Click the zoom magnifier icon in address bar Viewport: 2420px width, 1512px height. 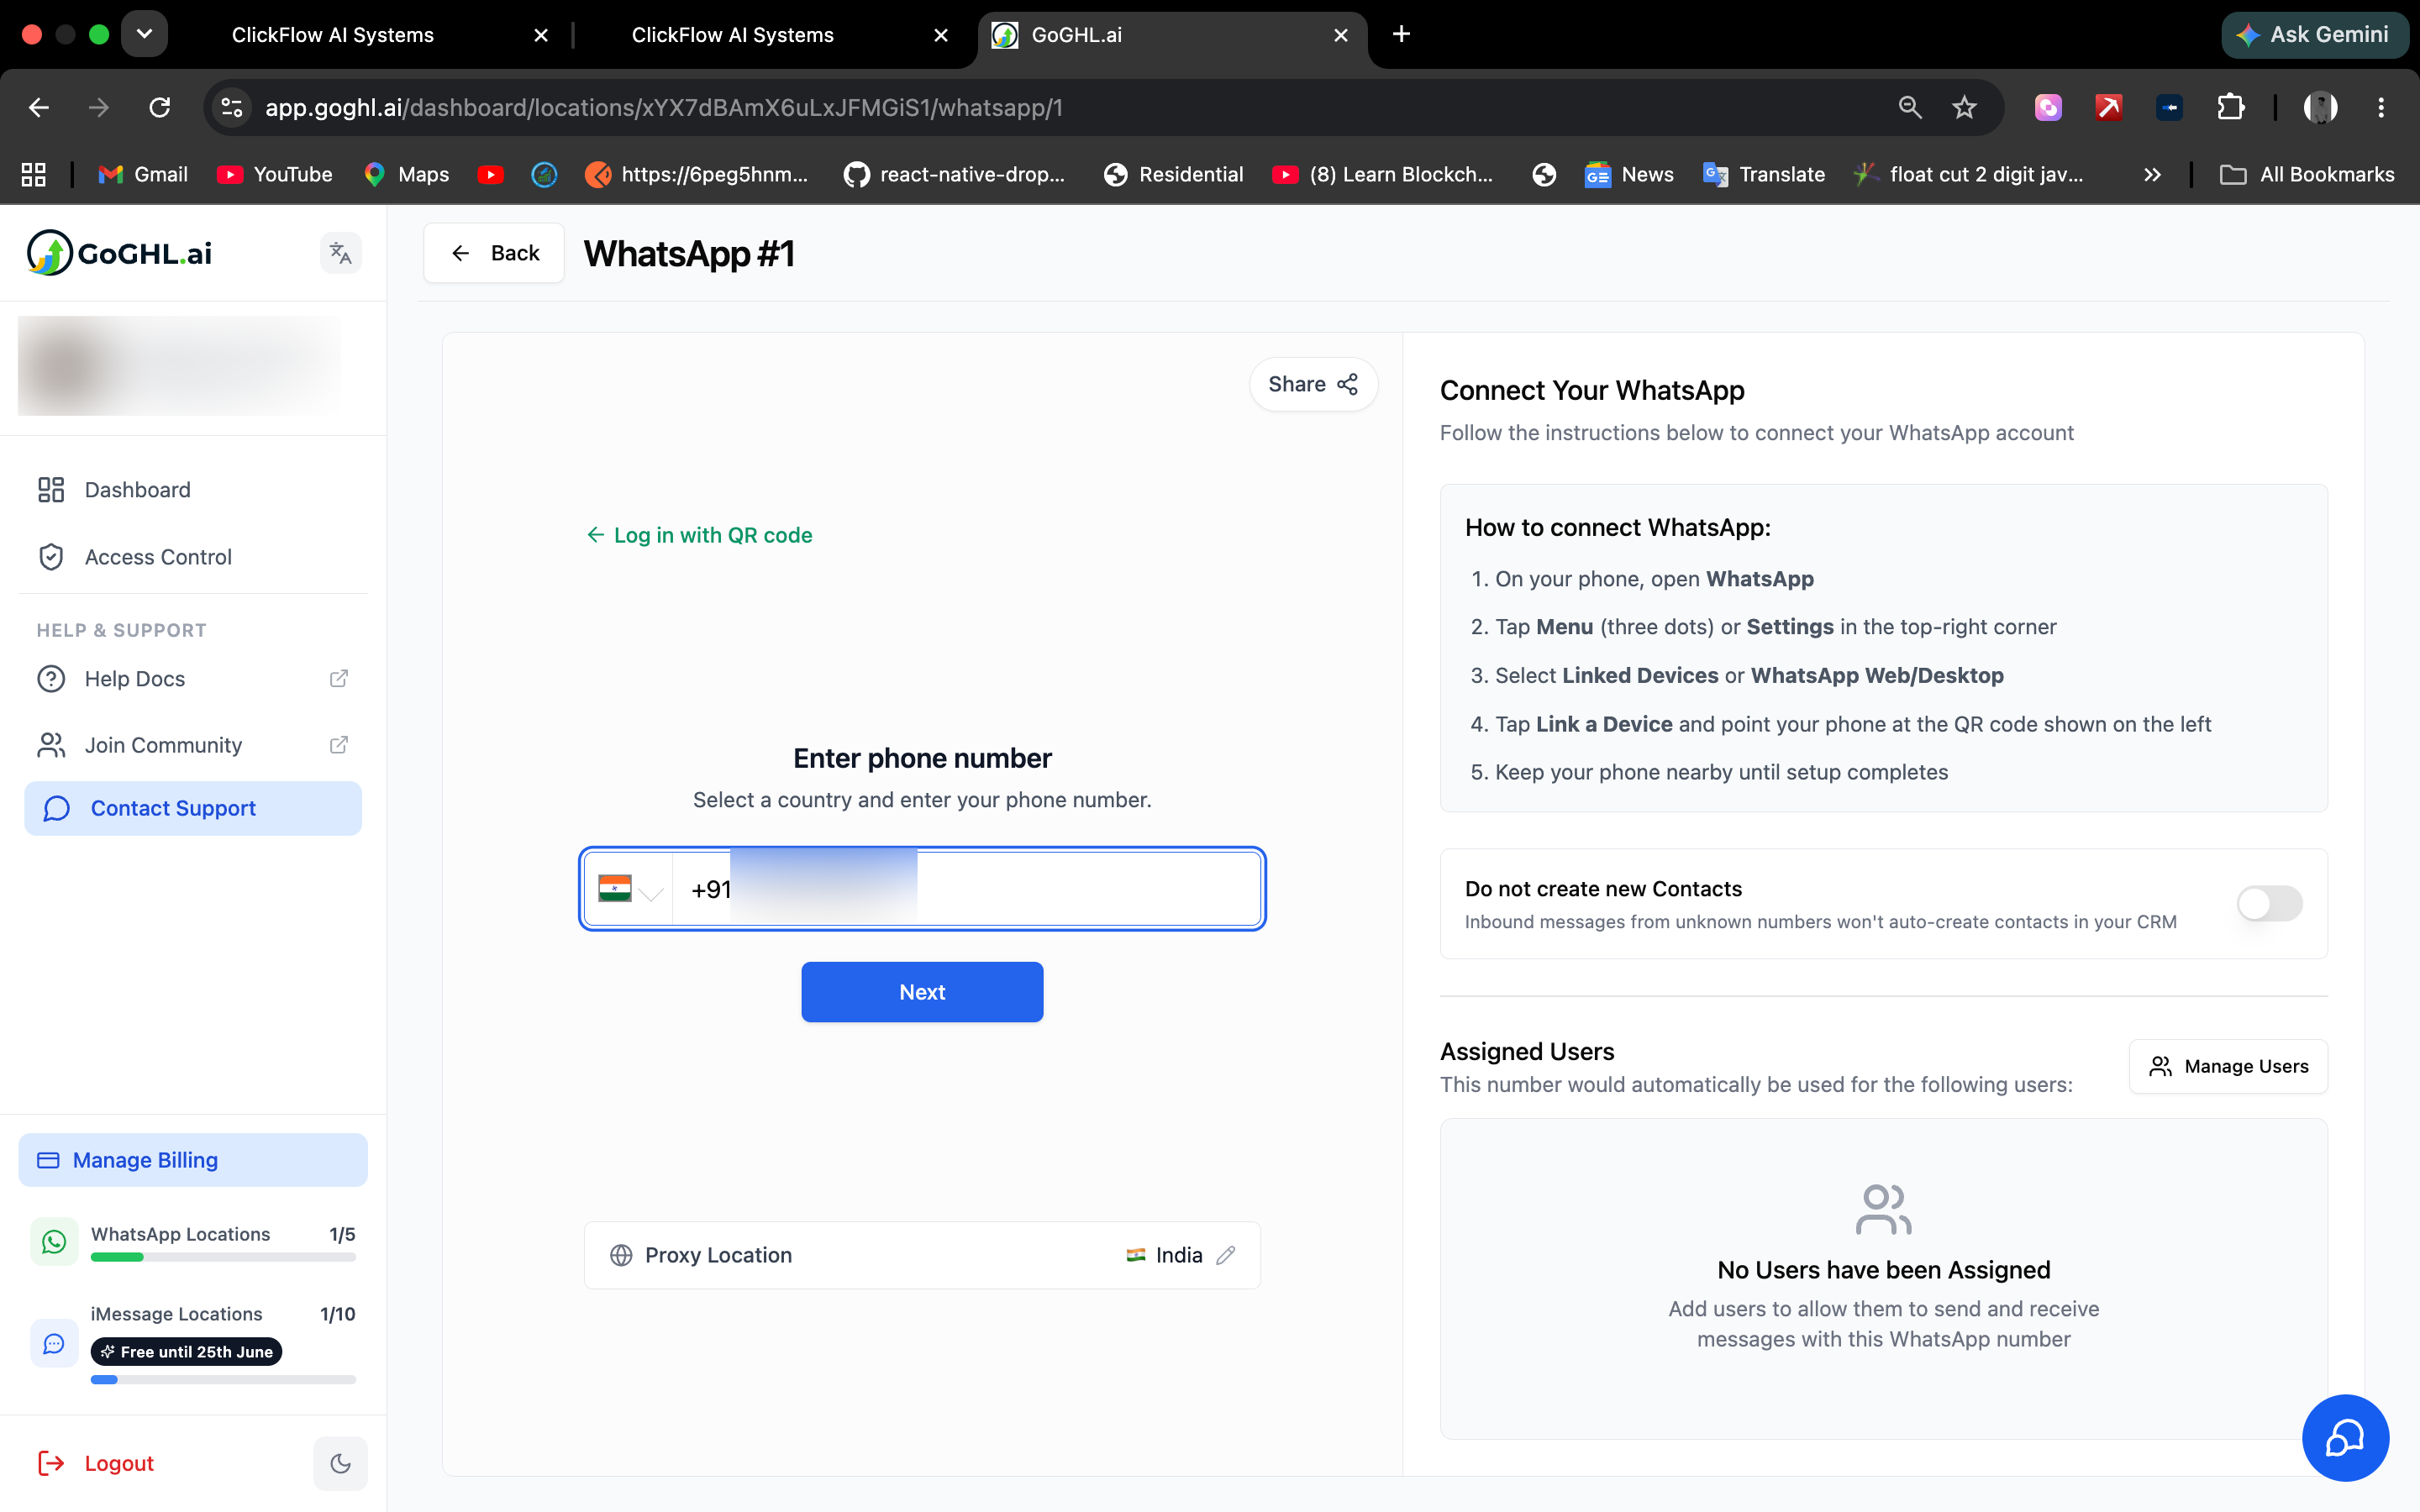click(1910, 107)
